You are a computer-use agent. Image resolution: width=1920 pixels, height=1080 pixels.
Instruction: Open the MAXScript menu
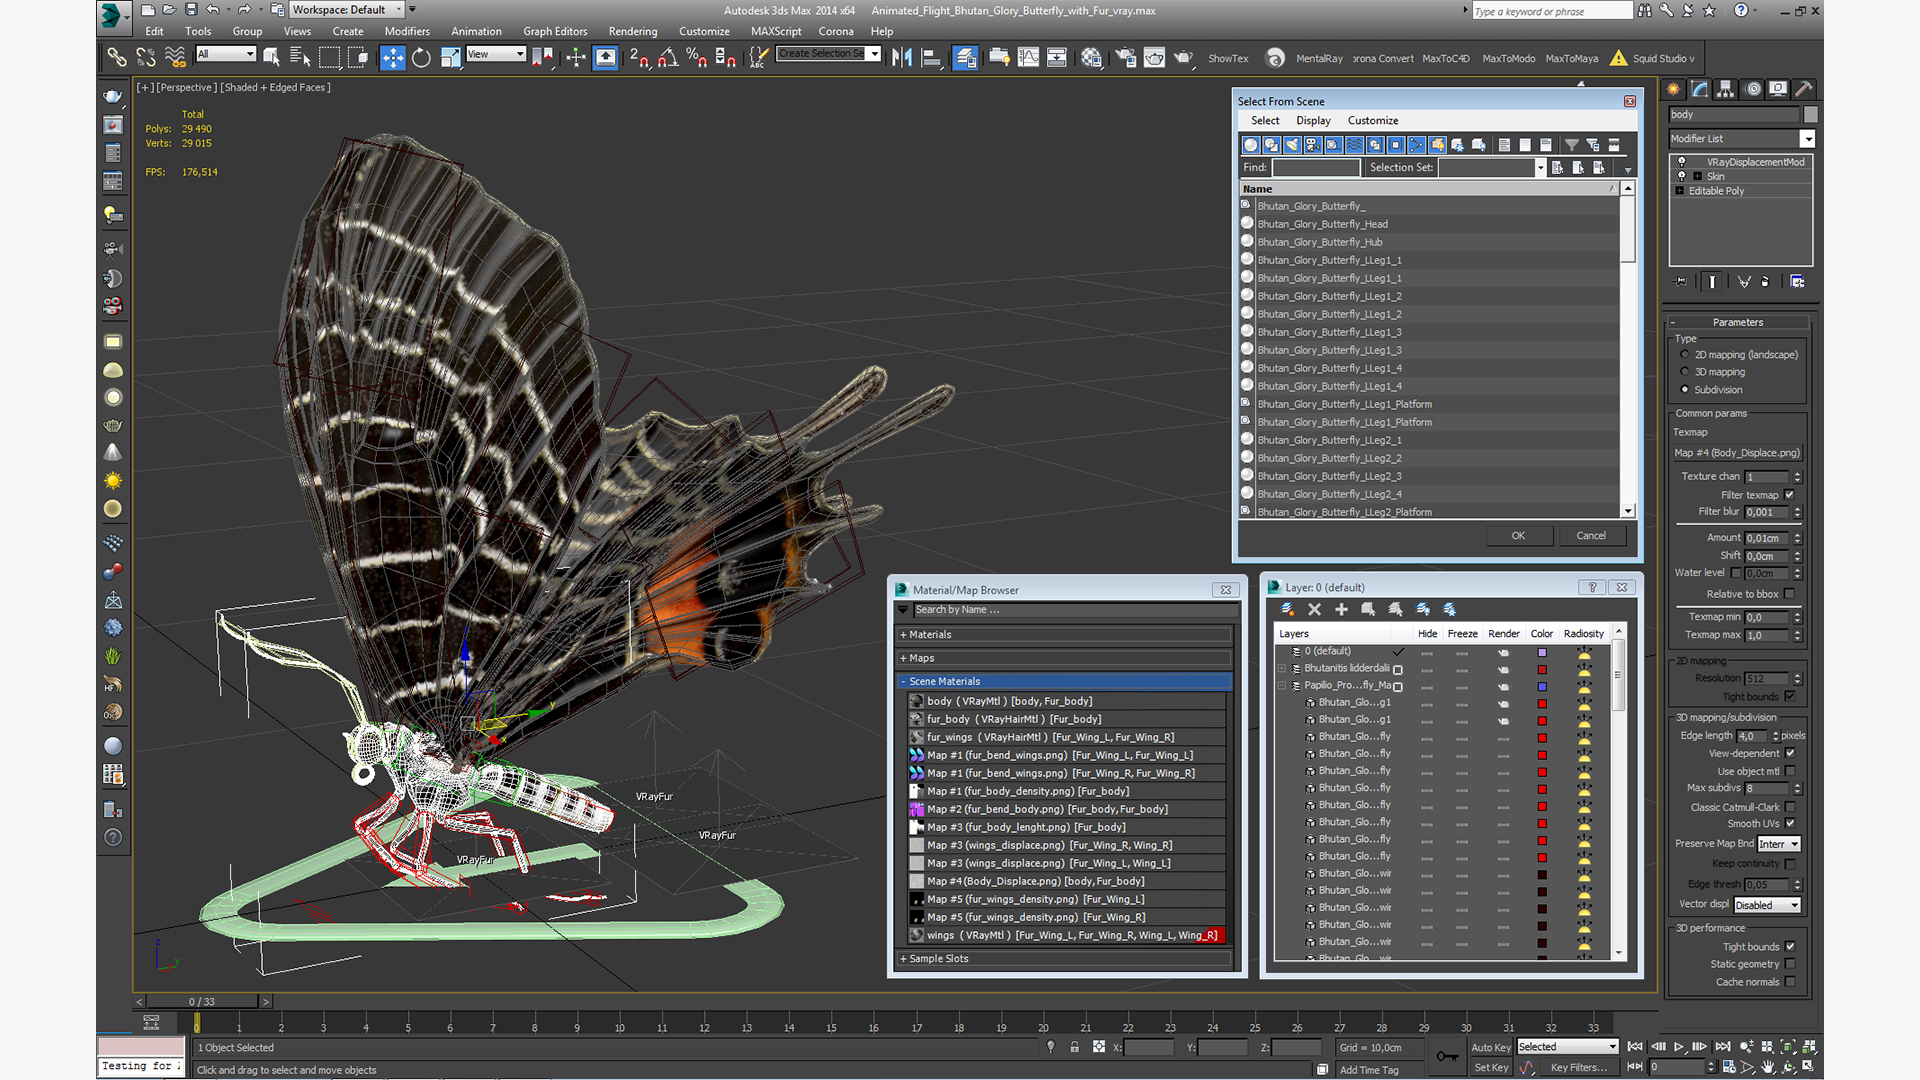[x=776, y=31]
